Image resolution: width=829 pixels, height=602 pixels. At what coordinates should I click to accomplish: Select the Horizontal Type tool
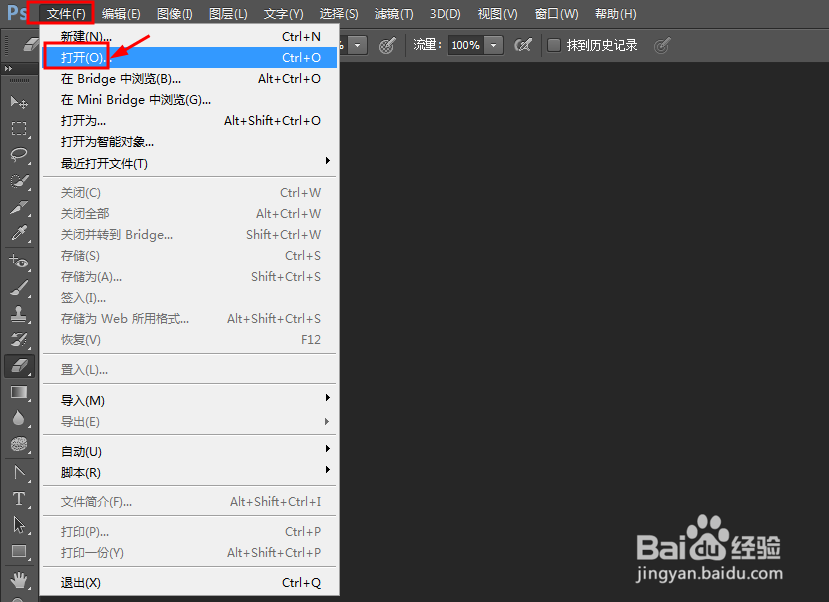point(19,498)
